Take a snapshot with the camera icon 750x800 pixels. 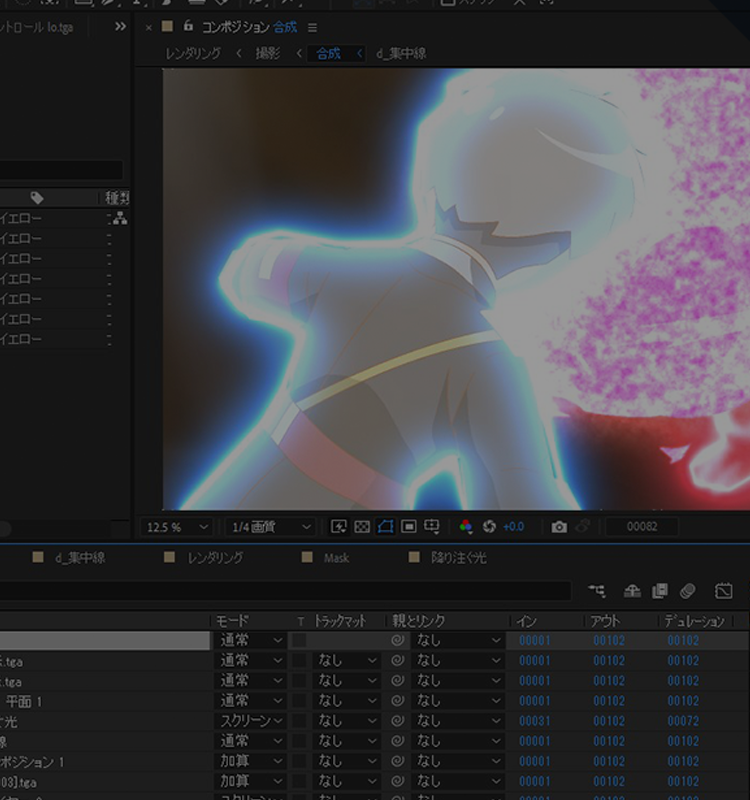pyautogui.click(x=559, y=527)
